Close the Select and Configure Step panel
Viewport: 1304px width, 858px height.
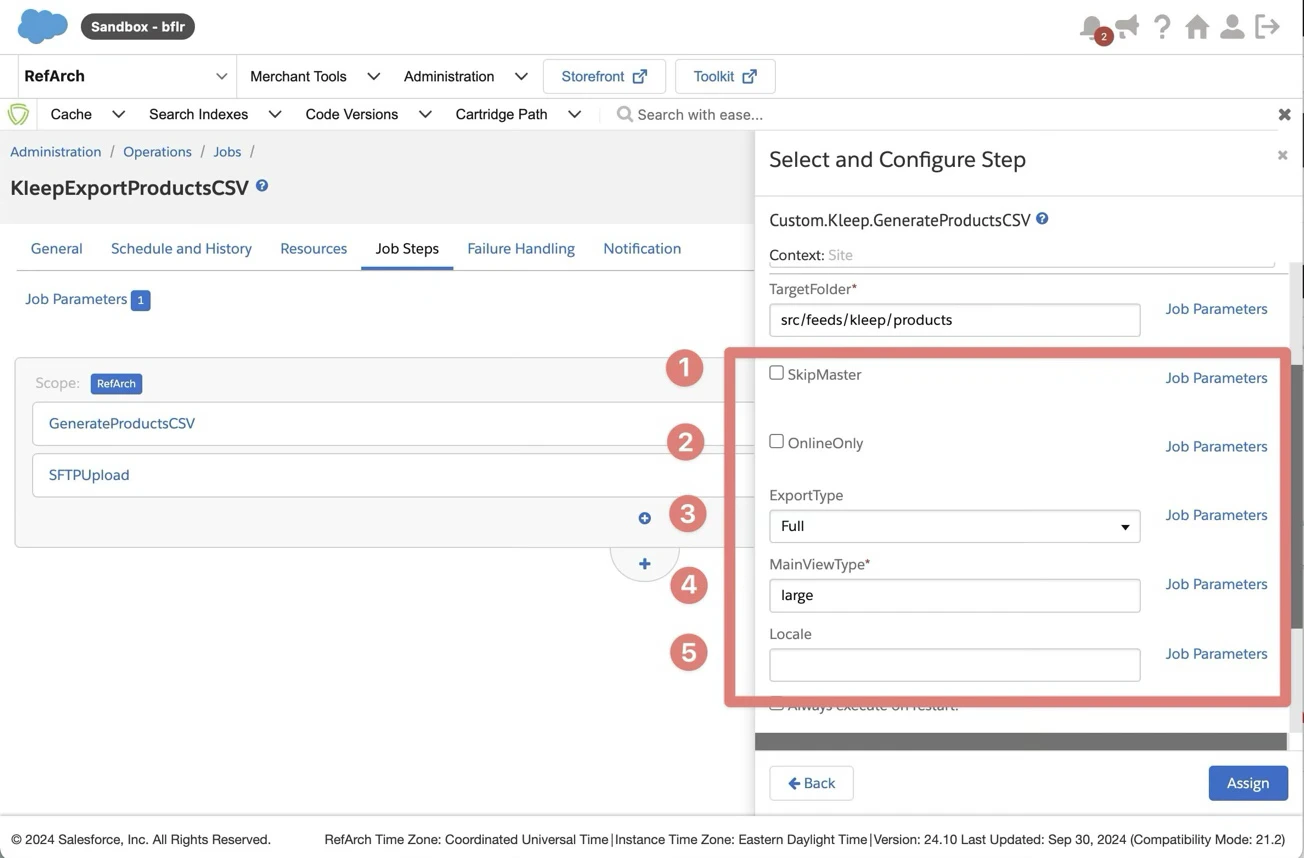[x=1282, y=155]
